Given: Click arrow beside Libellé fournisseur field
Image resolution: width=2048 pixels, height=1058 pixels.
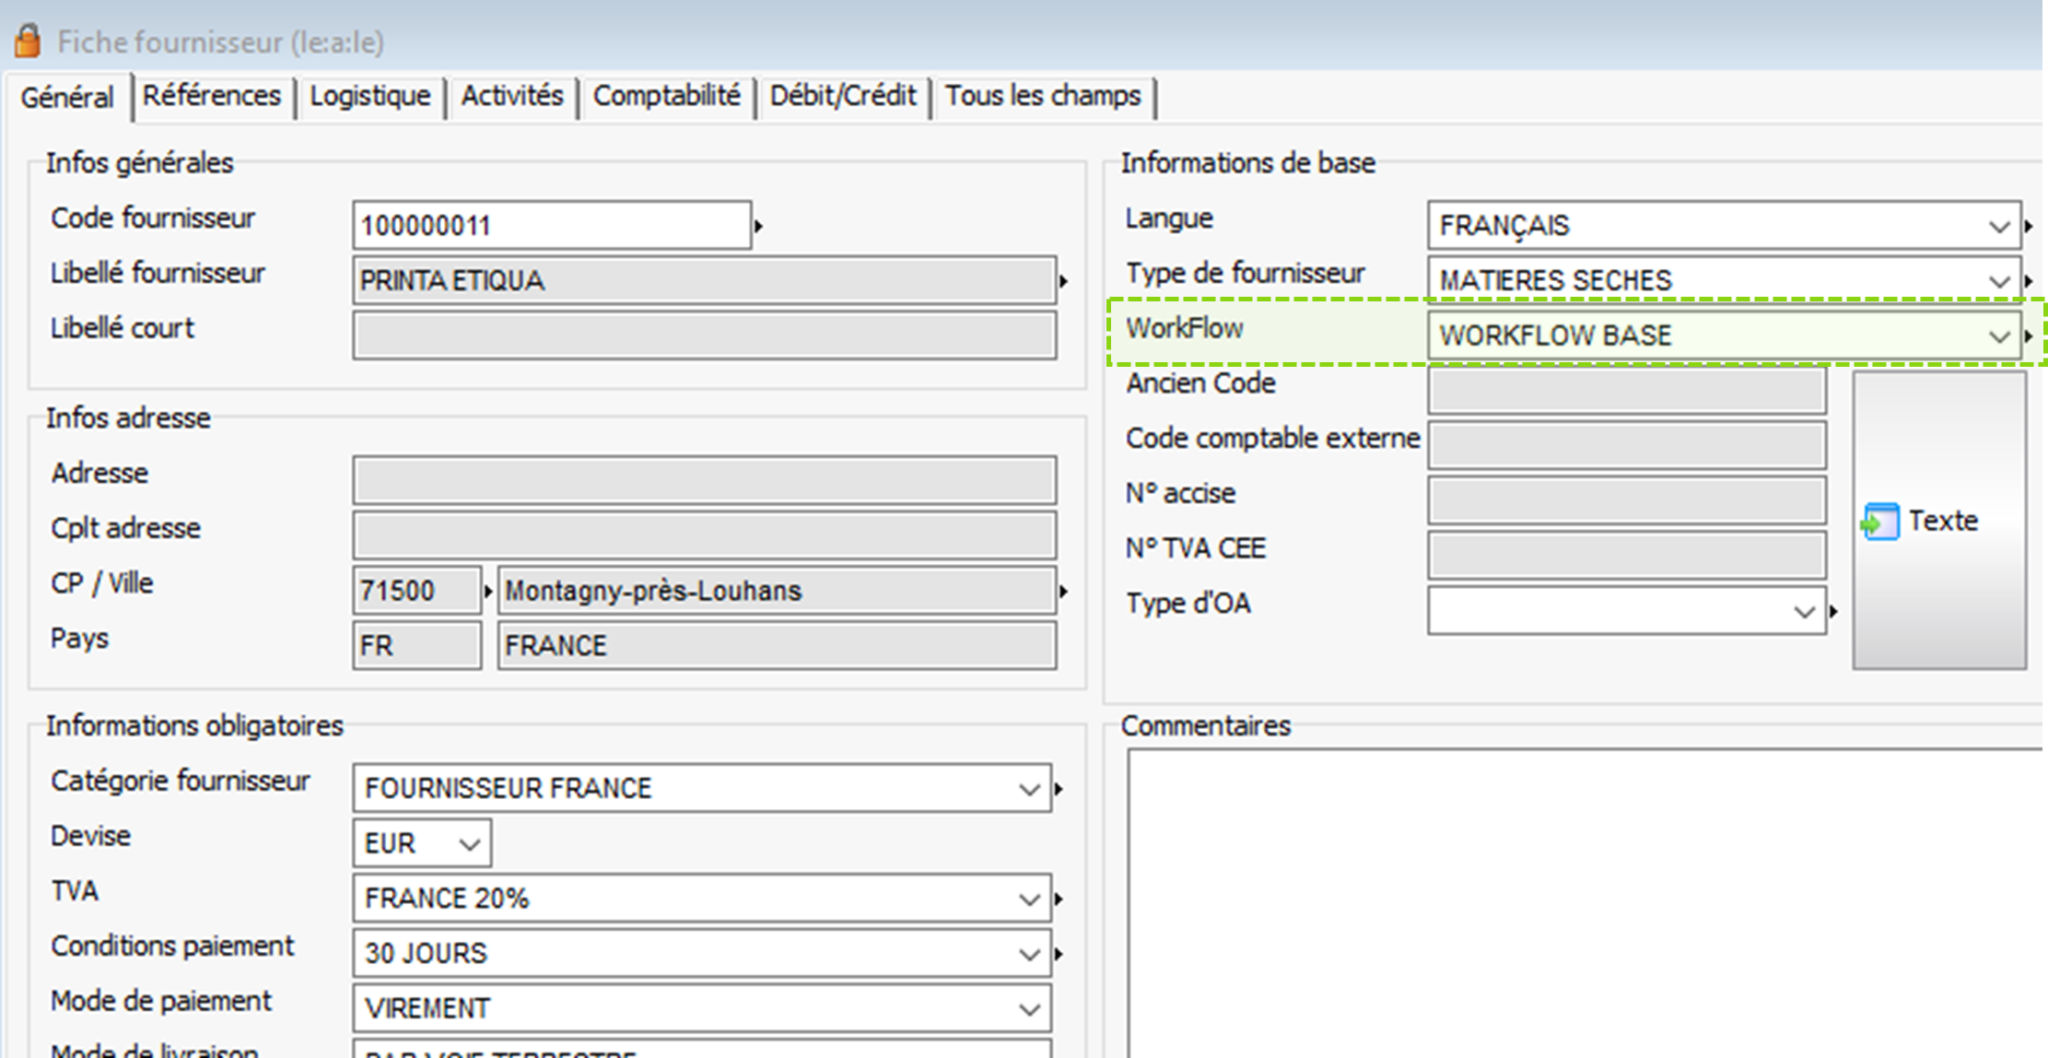Looking at the screenshot, I should pyautogui.click(x=1063, y=281).
